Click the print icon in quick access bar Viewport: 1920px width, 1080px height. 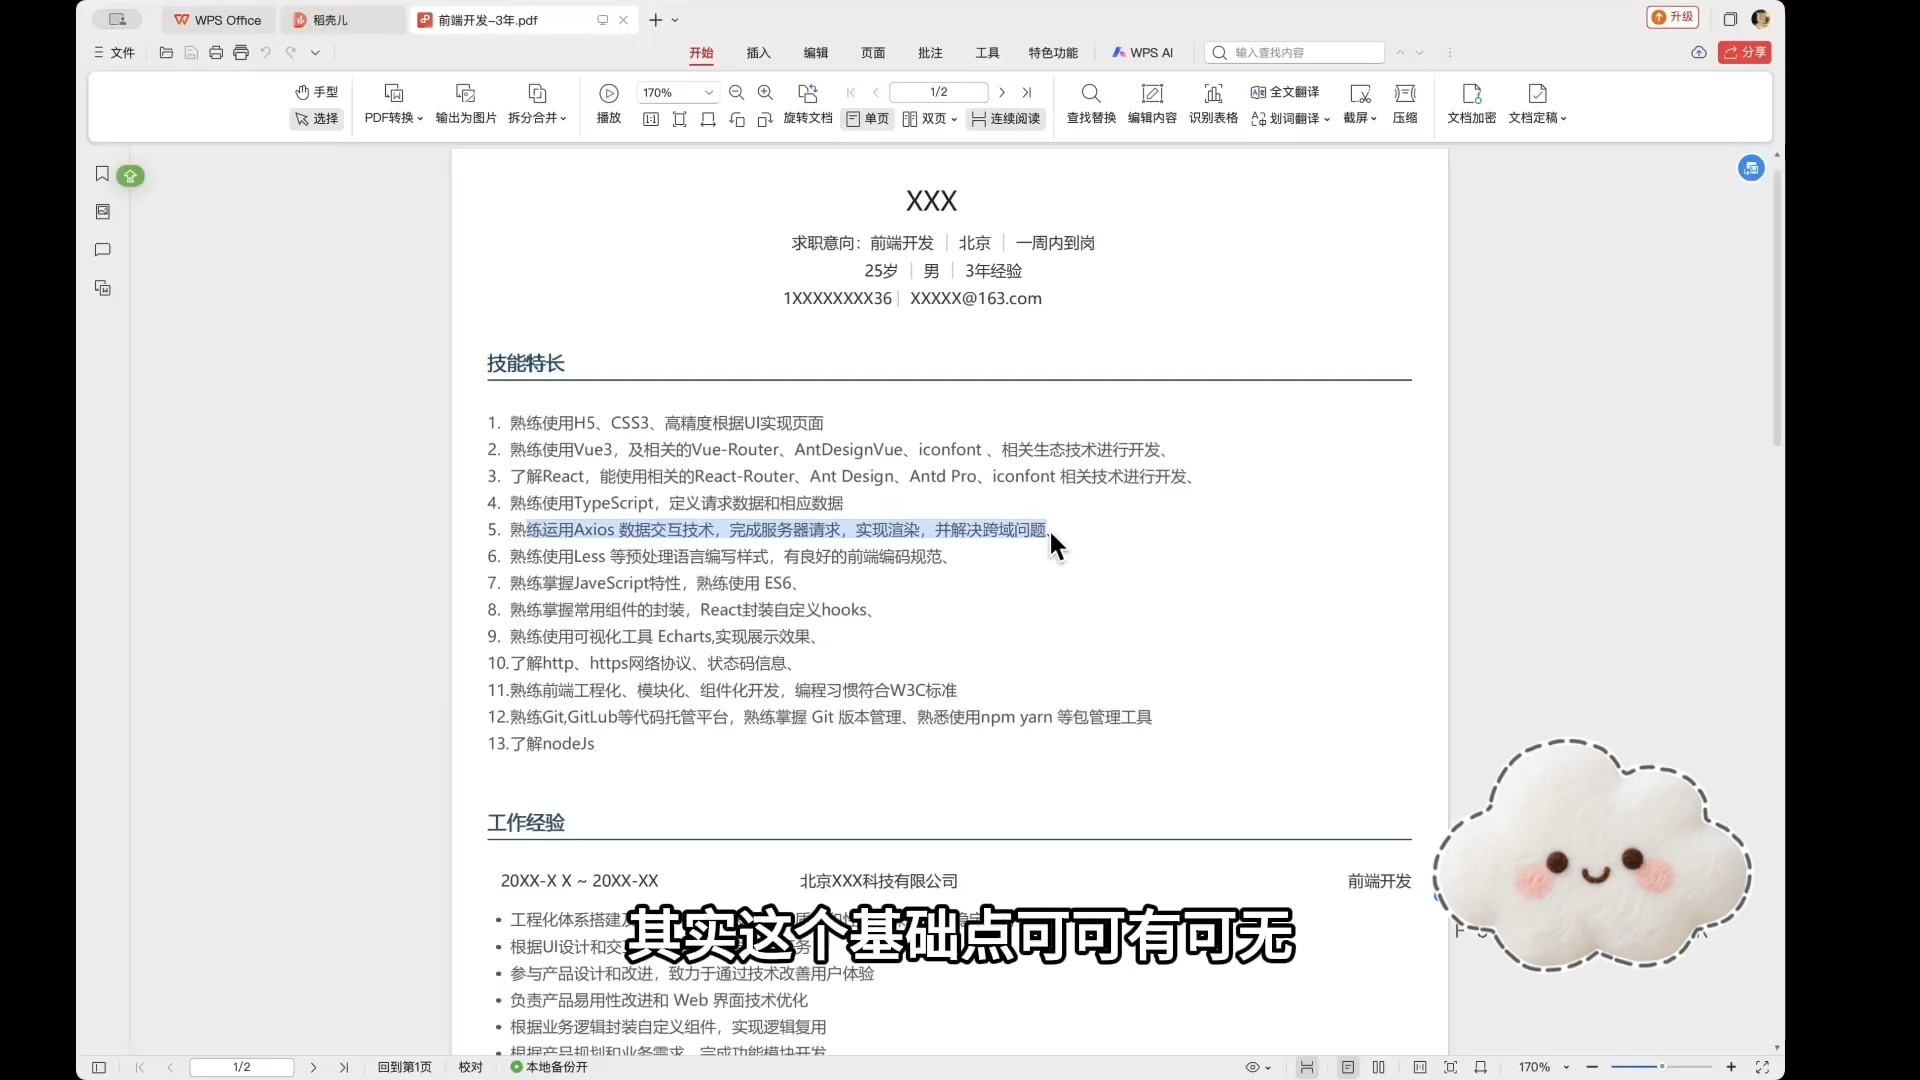[x=216, y=53]
